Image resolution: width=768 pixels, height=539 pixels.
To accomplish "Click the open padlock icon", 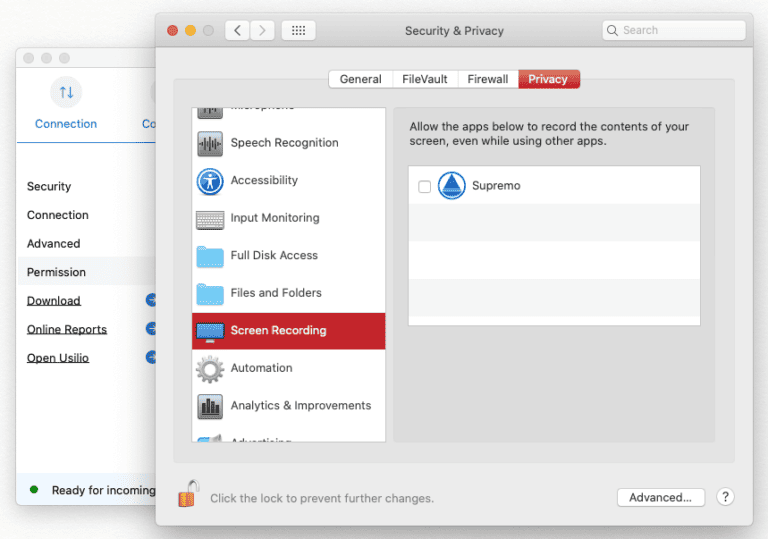I will (x=189, y=493).
